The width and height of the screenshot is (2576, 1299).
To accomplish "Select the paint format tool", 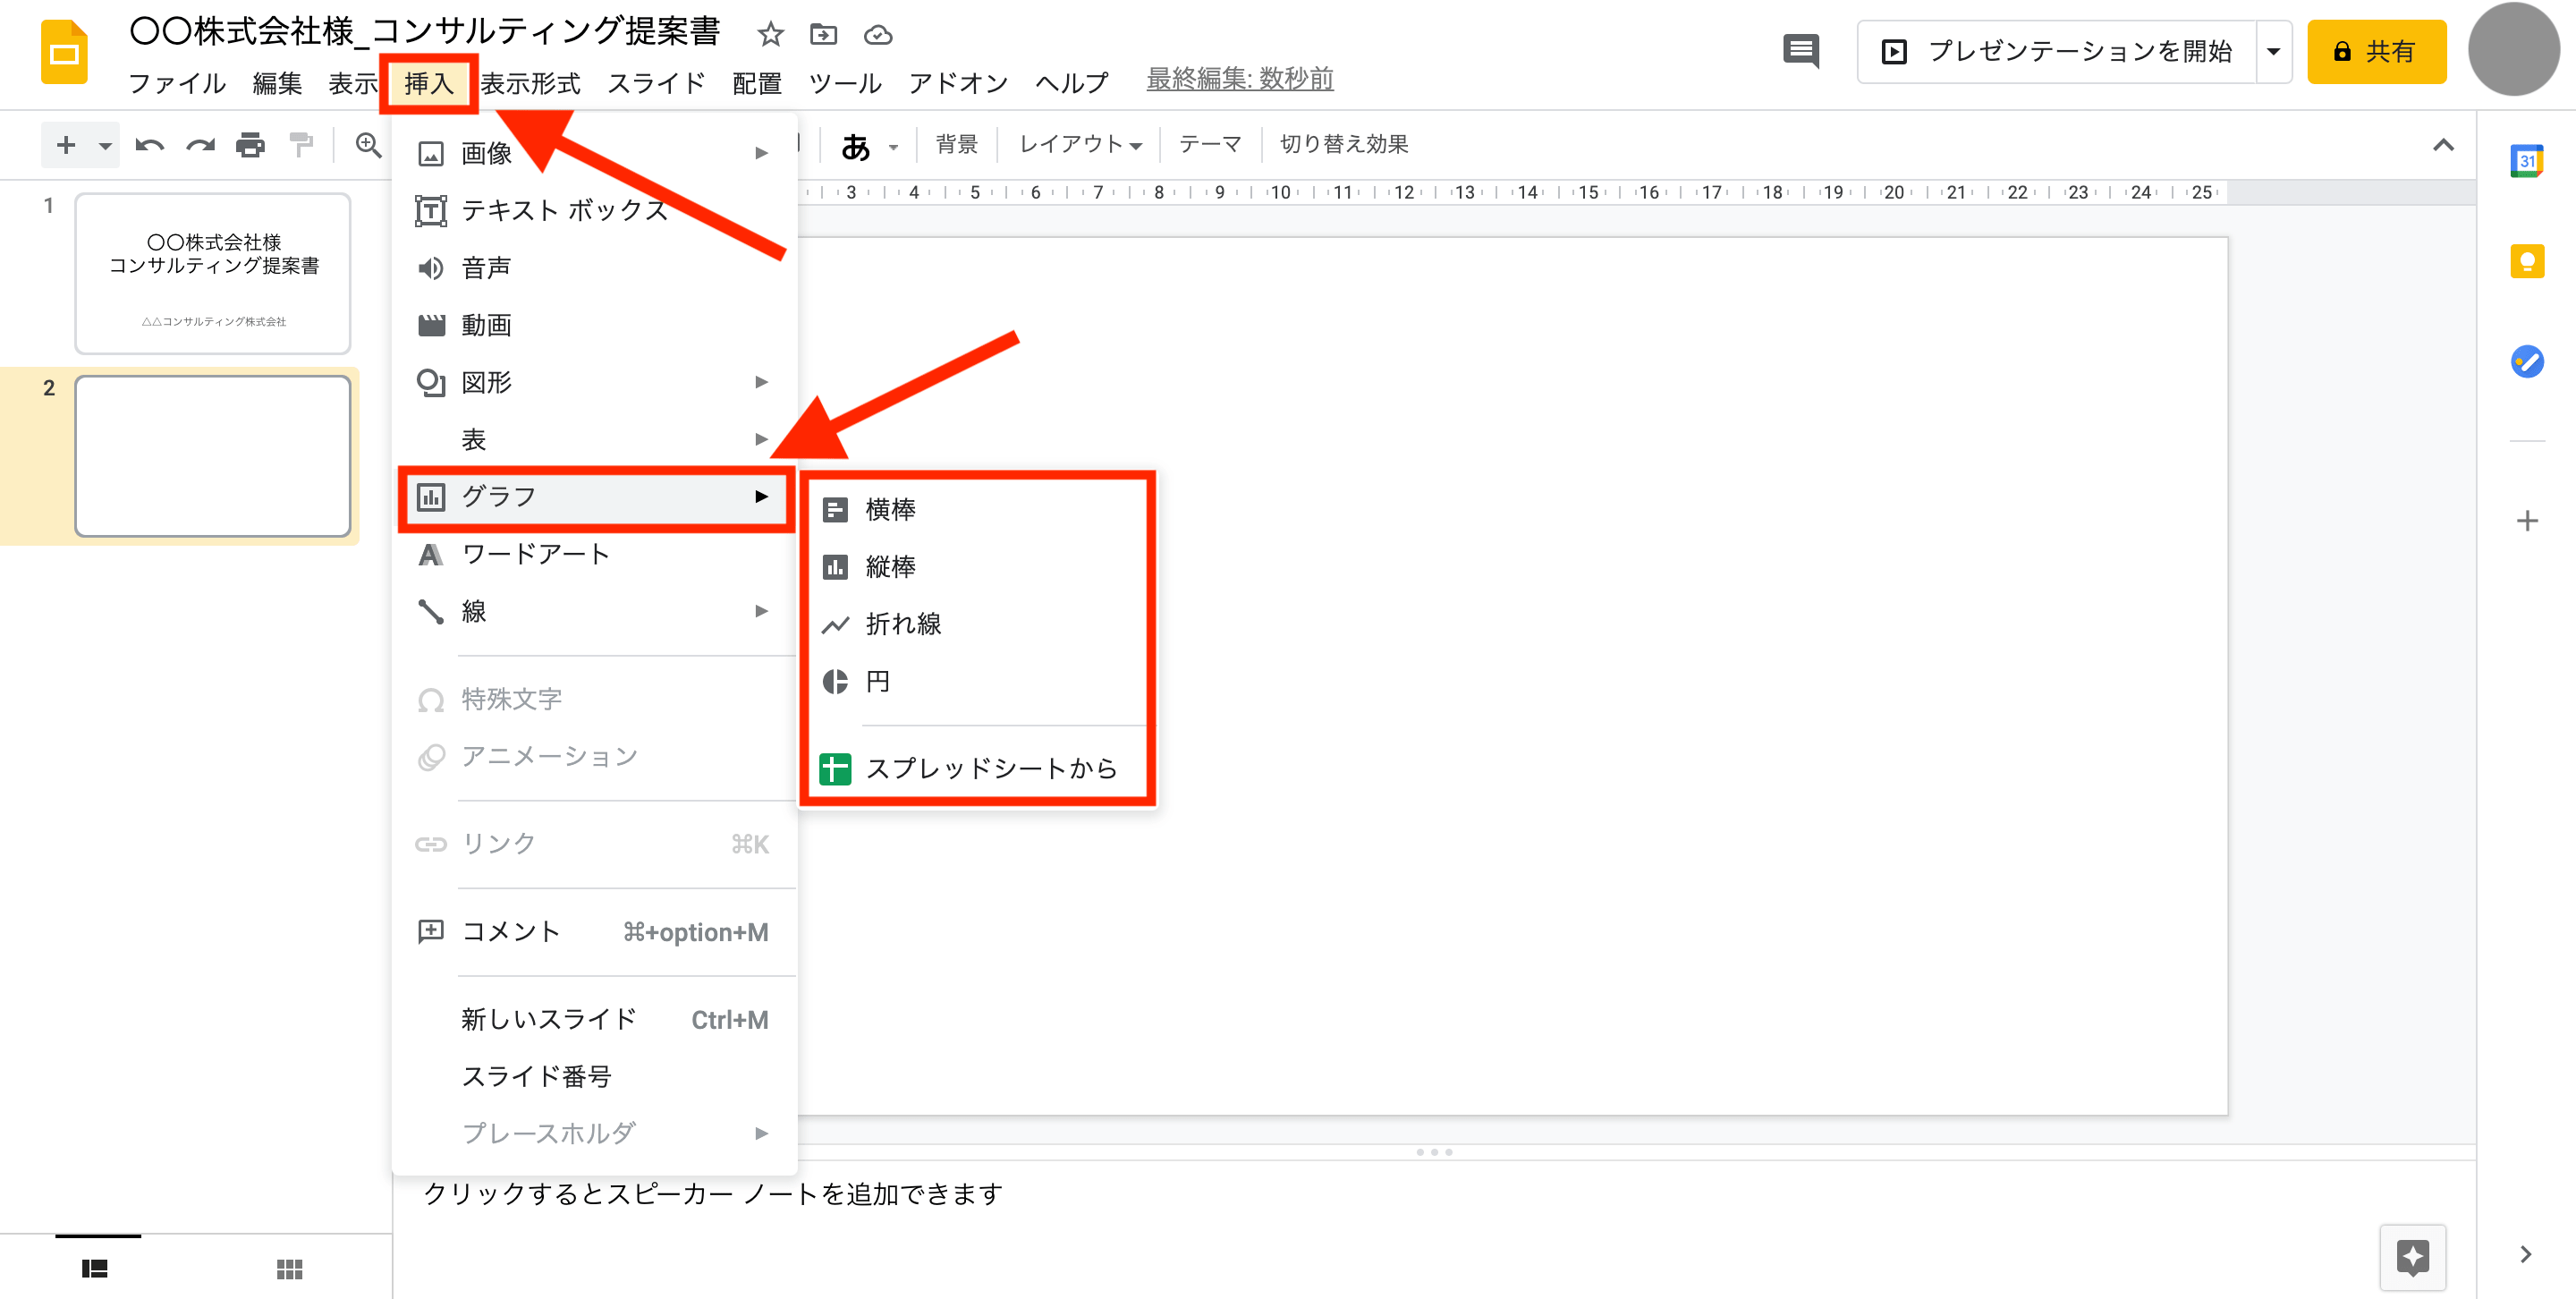I will 300,145.
